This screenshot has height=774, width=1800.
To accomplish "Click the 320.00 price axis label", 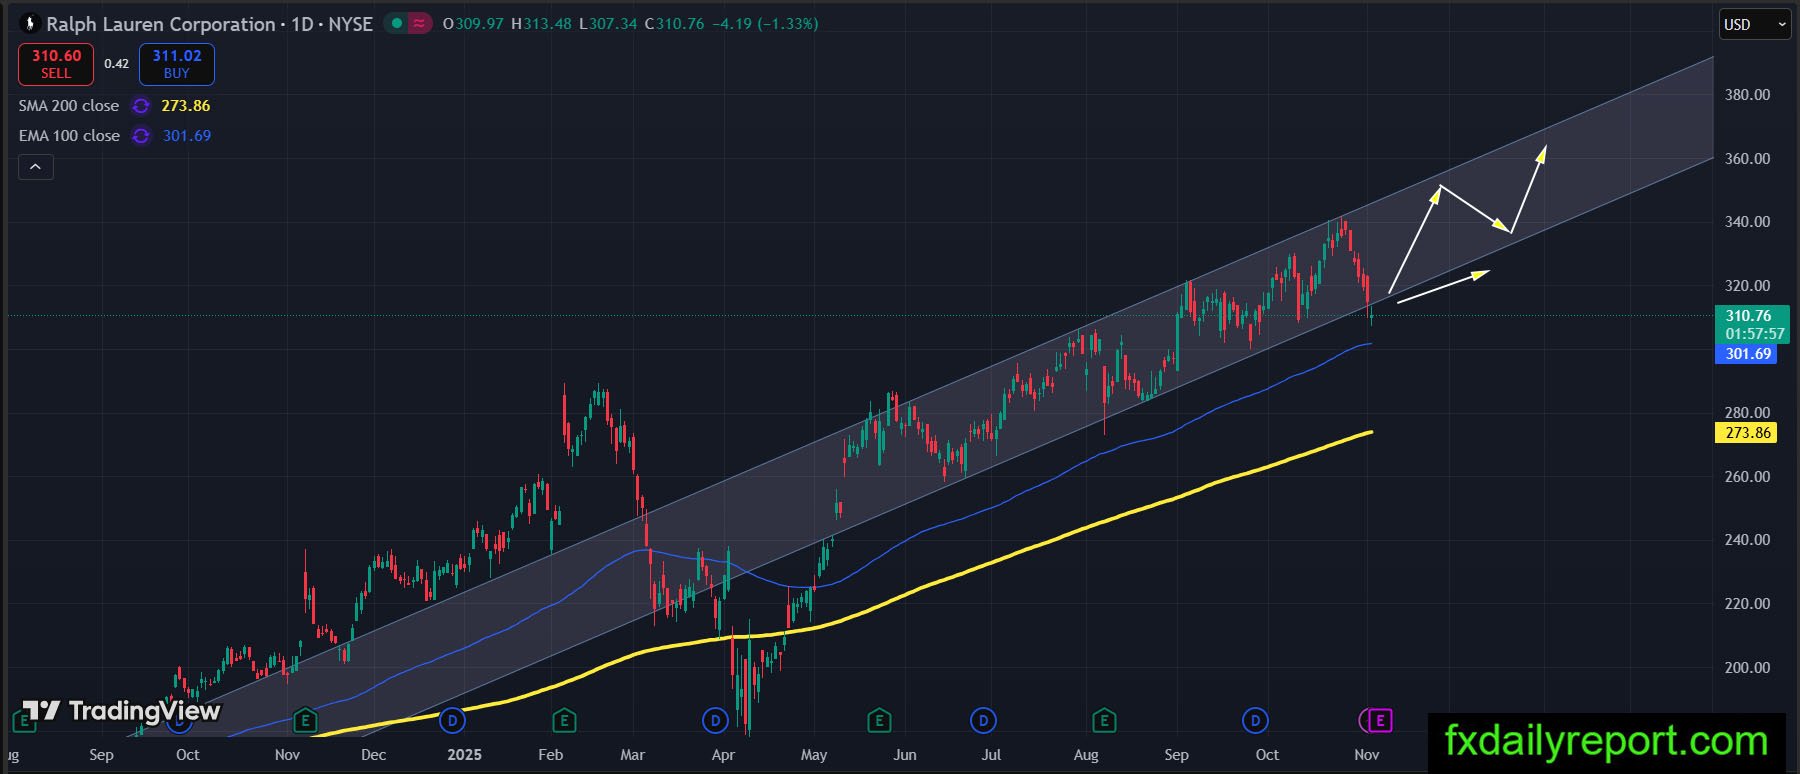I will [1748, 286].
